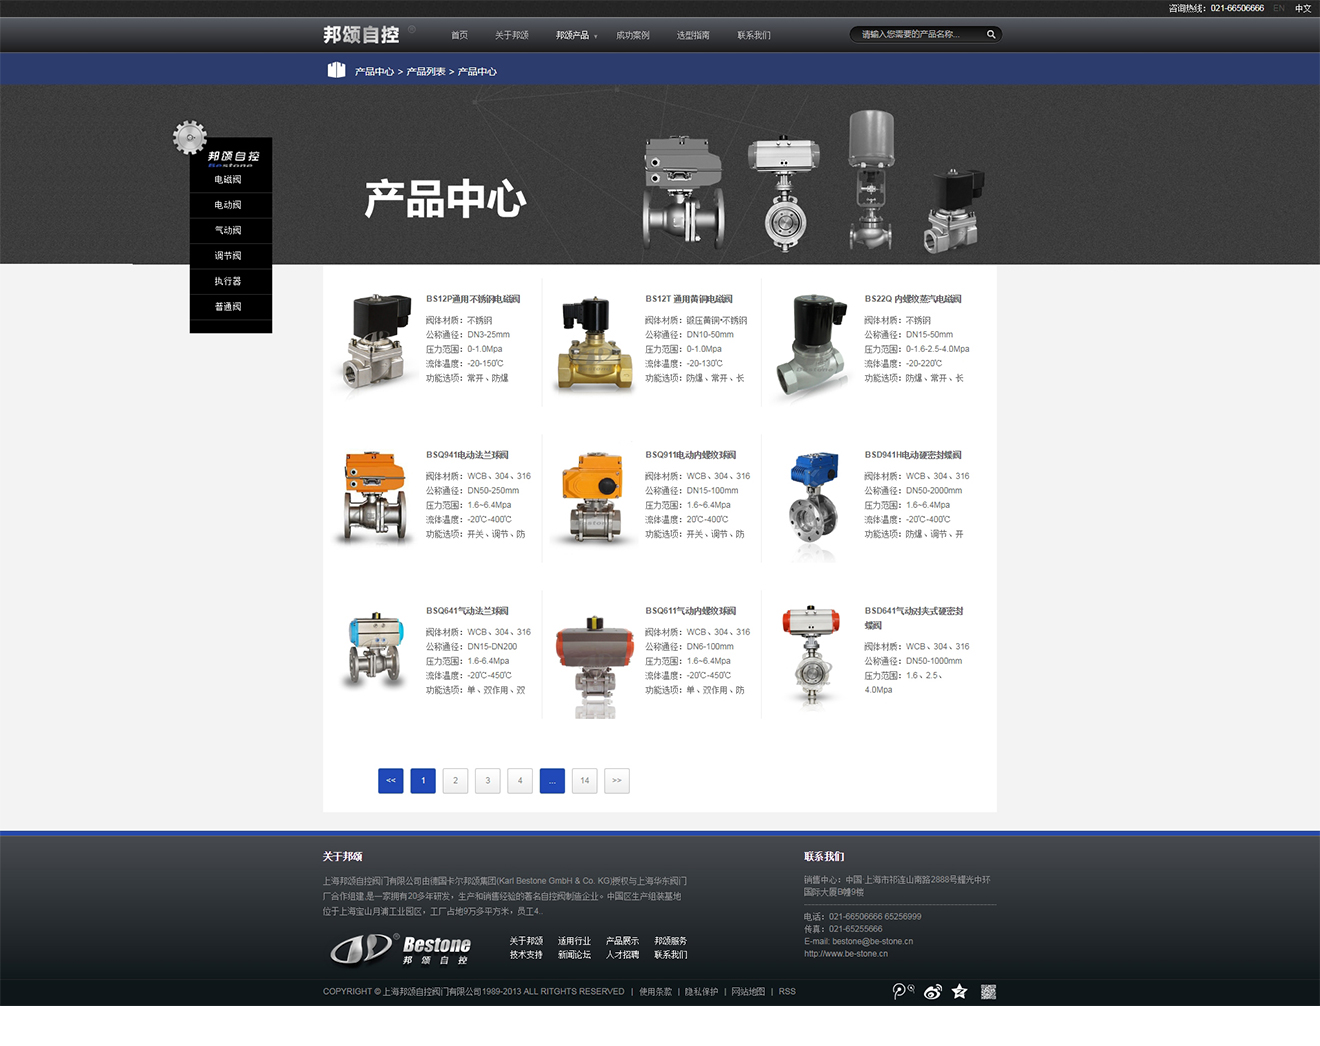Open 关于邦颂 in top navigation

tap(511, 35)
